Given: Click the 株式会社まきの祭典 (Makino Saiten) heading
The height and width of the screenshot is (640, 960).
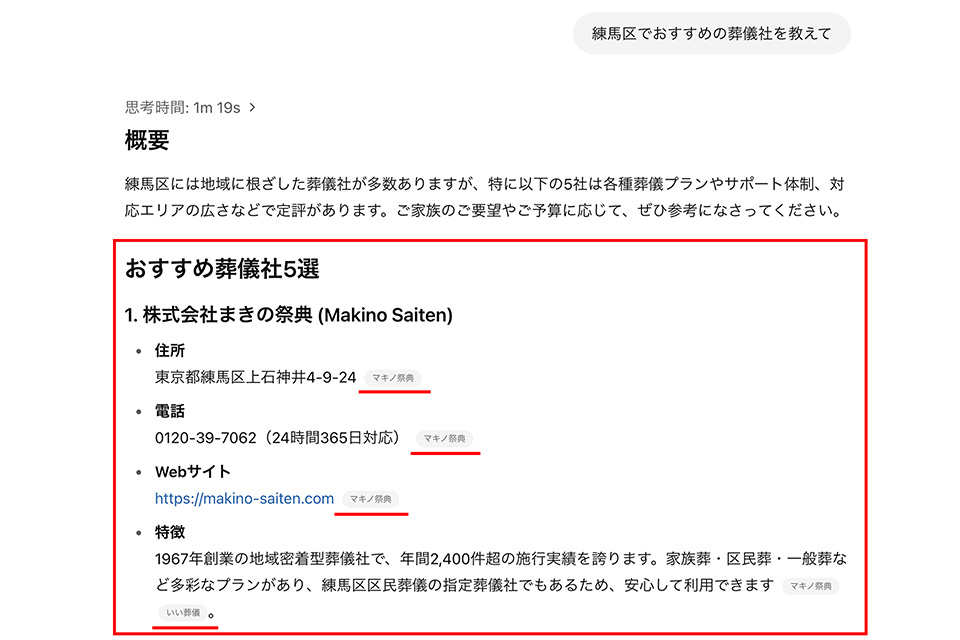Looking at the screenshot, I should coord(288,315).
